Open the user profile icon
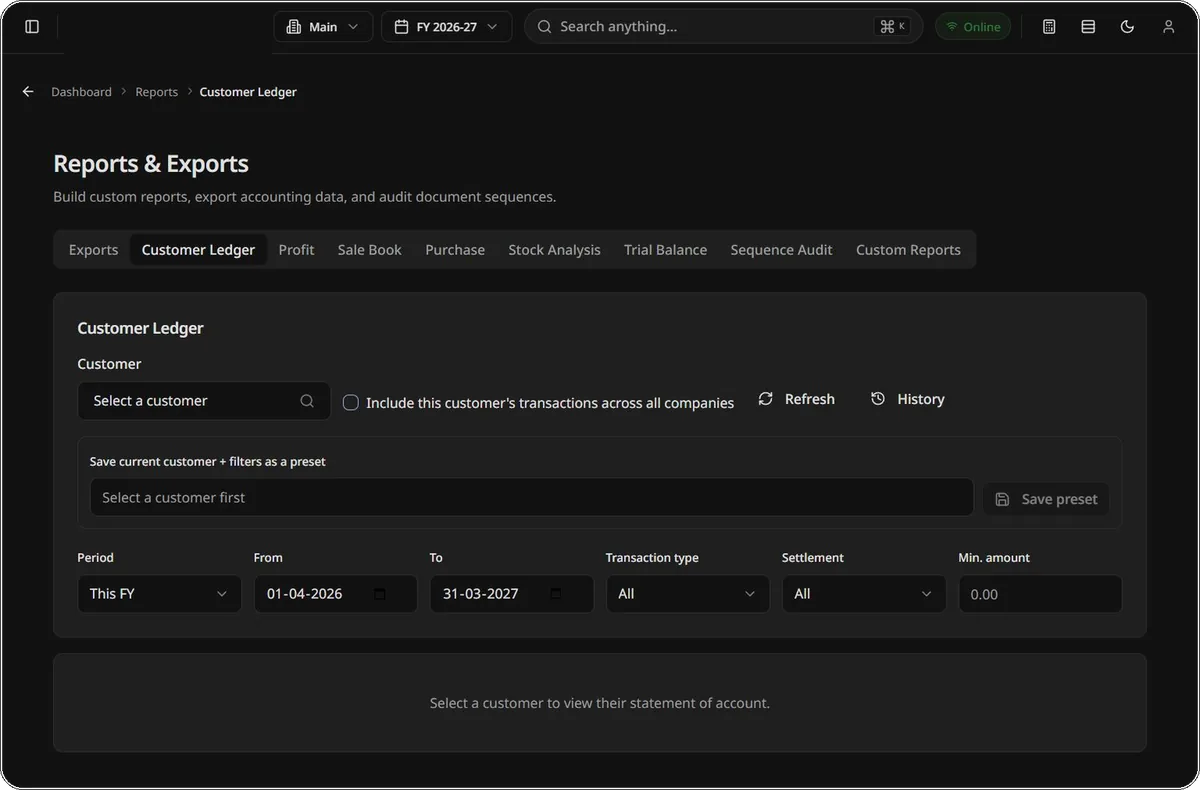Screen dimensions: 1200x790 click(x=1168, y=27)
